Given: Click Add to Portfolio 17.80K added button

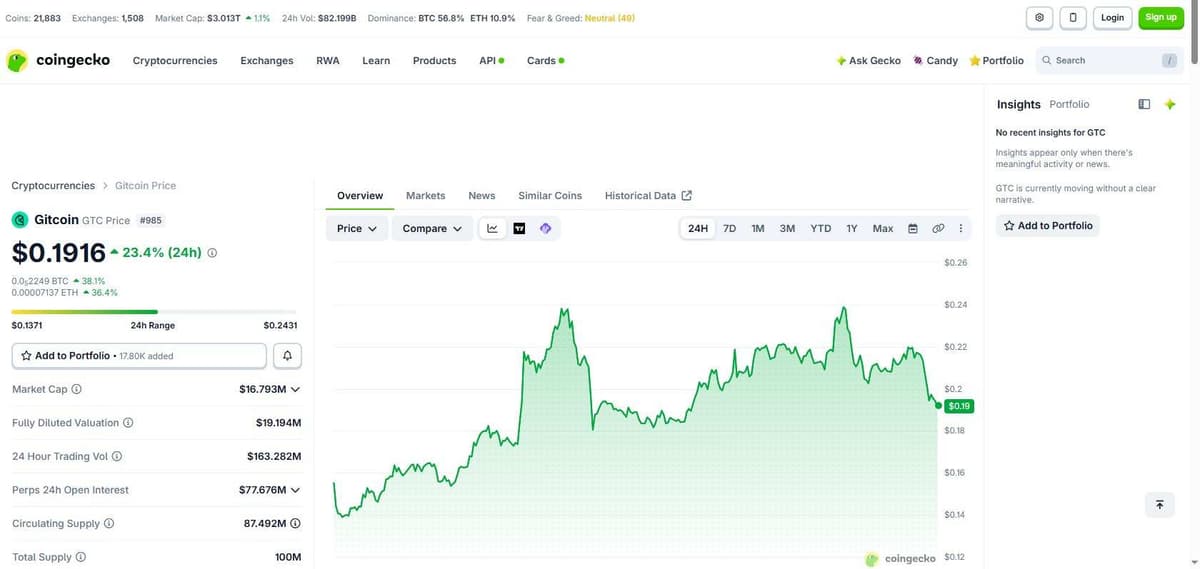Looking at the screenshot, I should 139,355.
